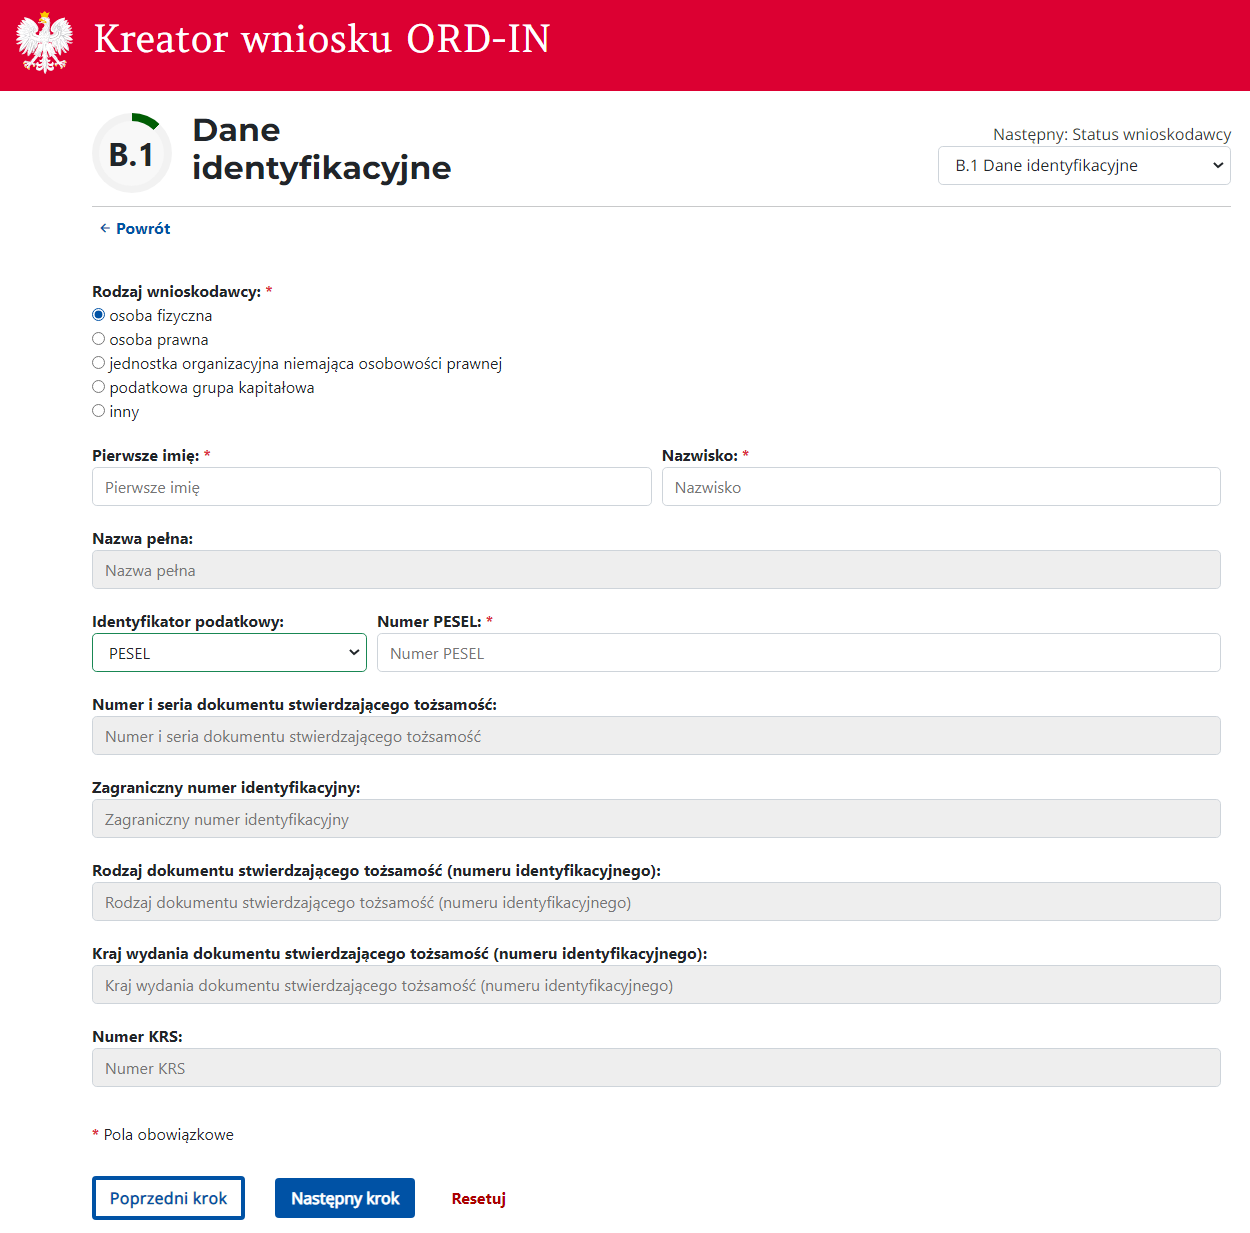Select the osoba fizyczna radio button
The width and height of the screenshot is (1250, 1233).
click(99, 315)
